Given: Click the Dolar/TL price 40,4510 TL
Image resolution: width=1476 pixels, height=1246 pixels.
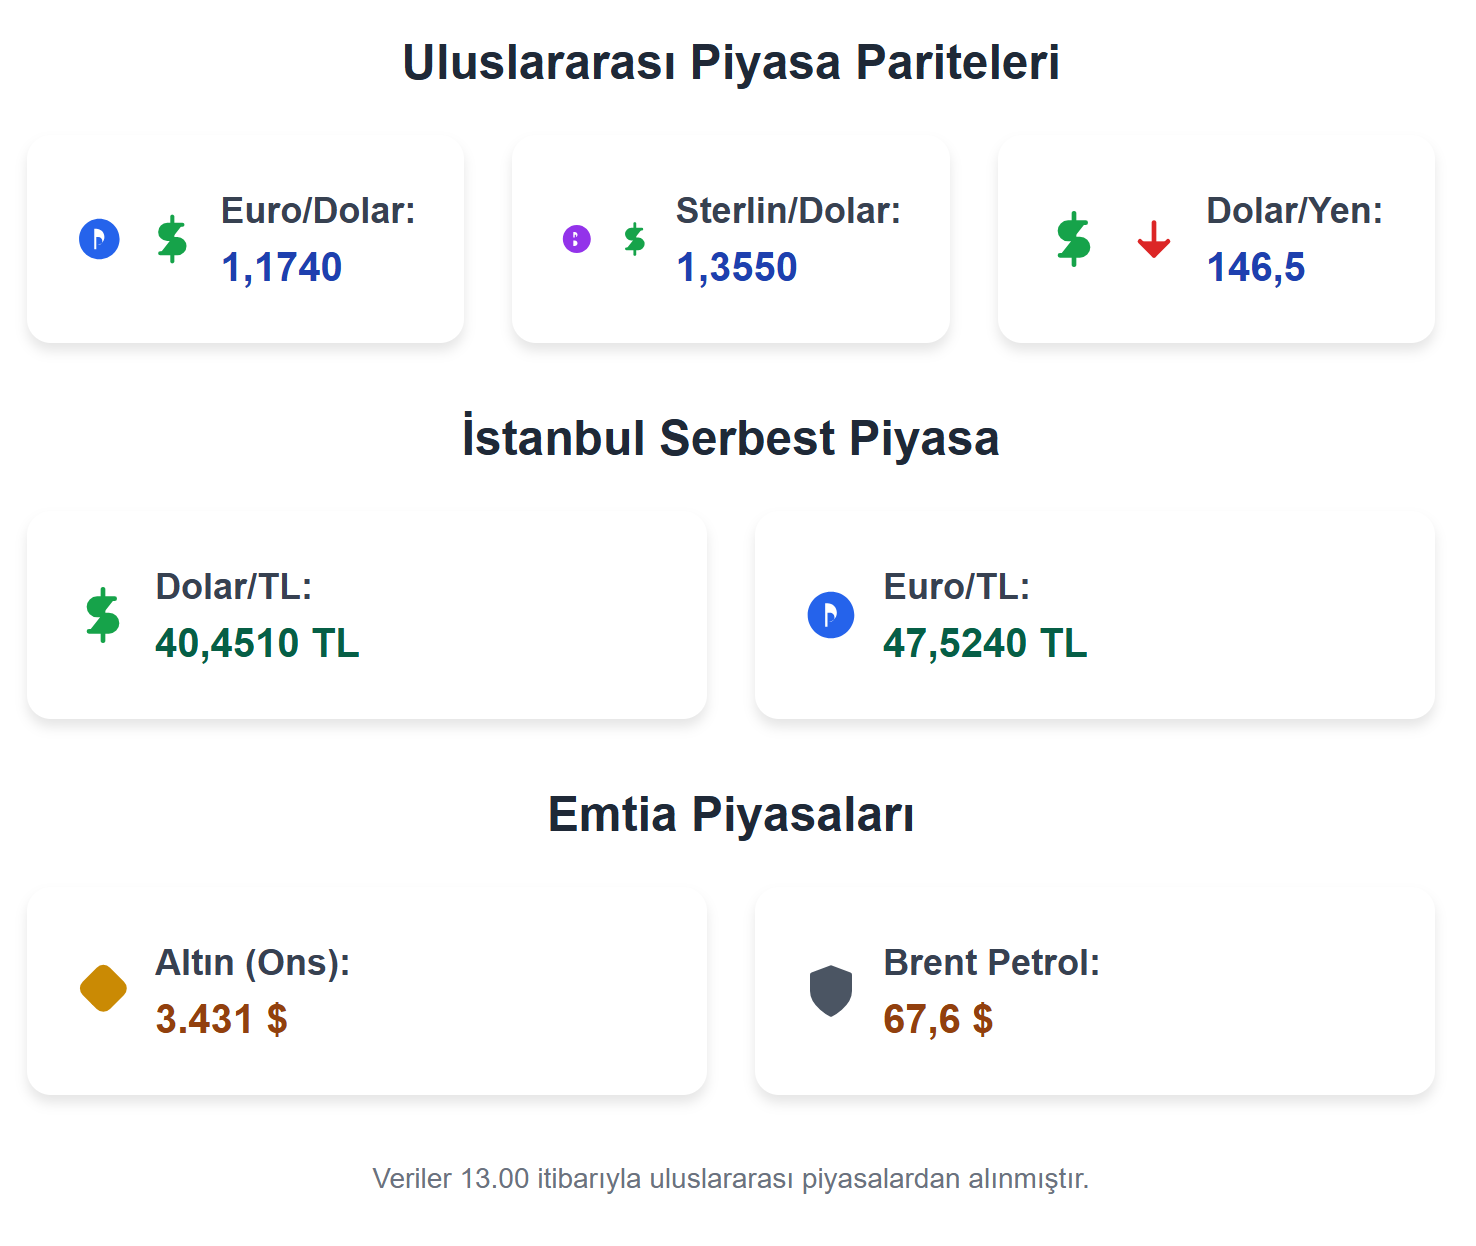Looking at the screenshot, I should (257, 643).
